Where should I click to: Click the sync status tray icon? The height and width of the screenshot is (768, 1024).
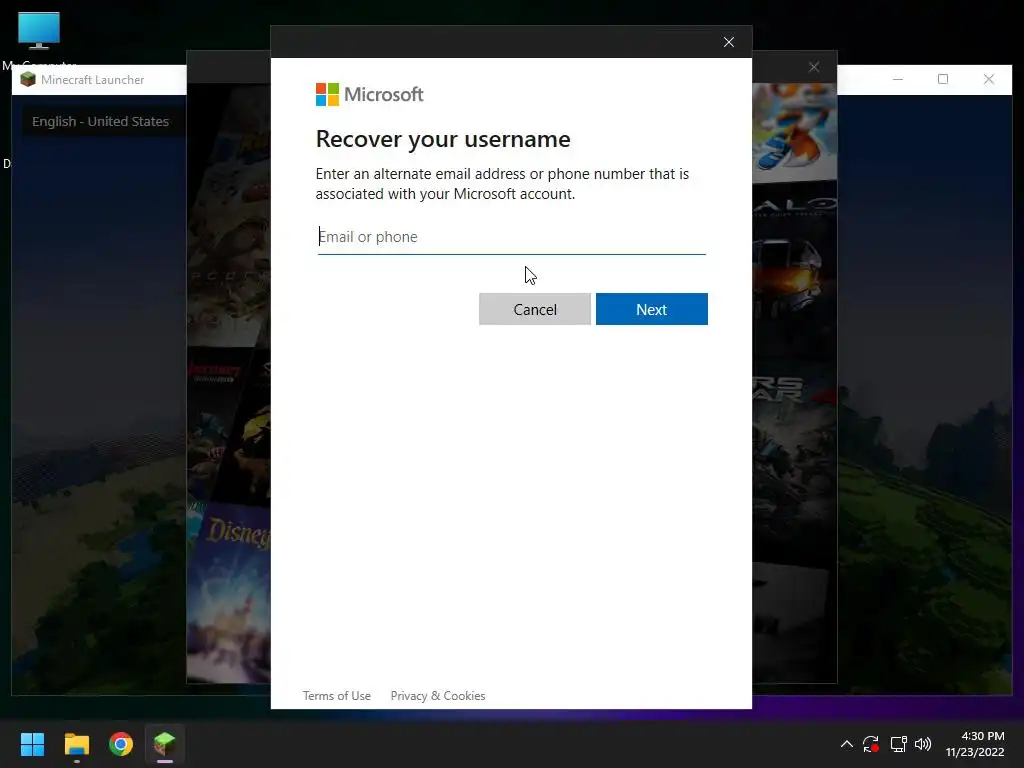pos(871,744)
